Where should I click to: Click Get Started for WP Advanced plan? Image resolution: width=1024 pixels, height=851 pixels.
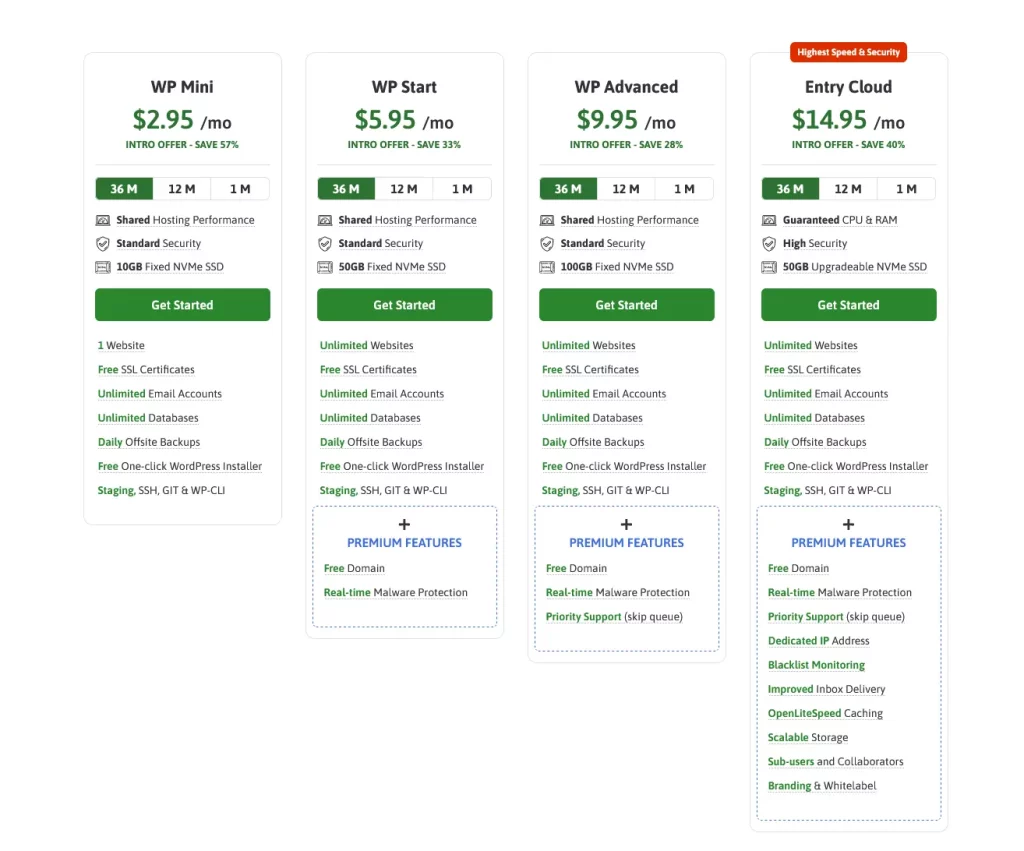pyautogui.click(x=626, y=305)
